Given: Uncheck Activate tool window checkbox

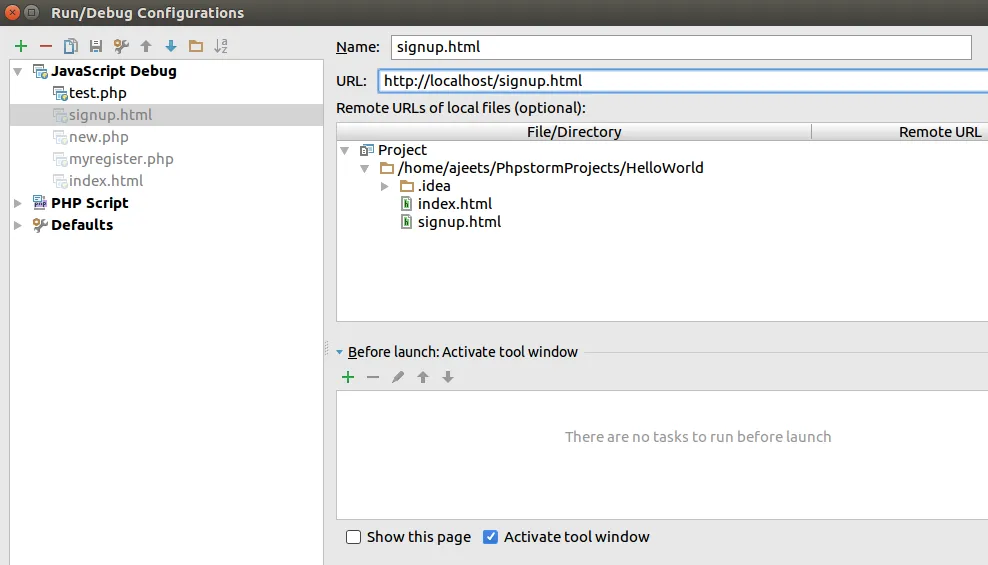Looking at the screenshot, I should tap(490, 537).
